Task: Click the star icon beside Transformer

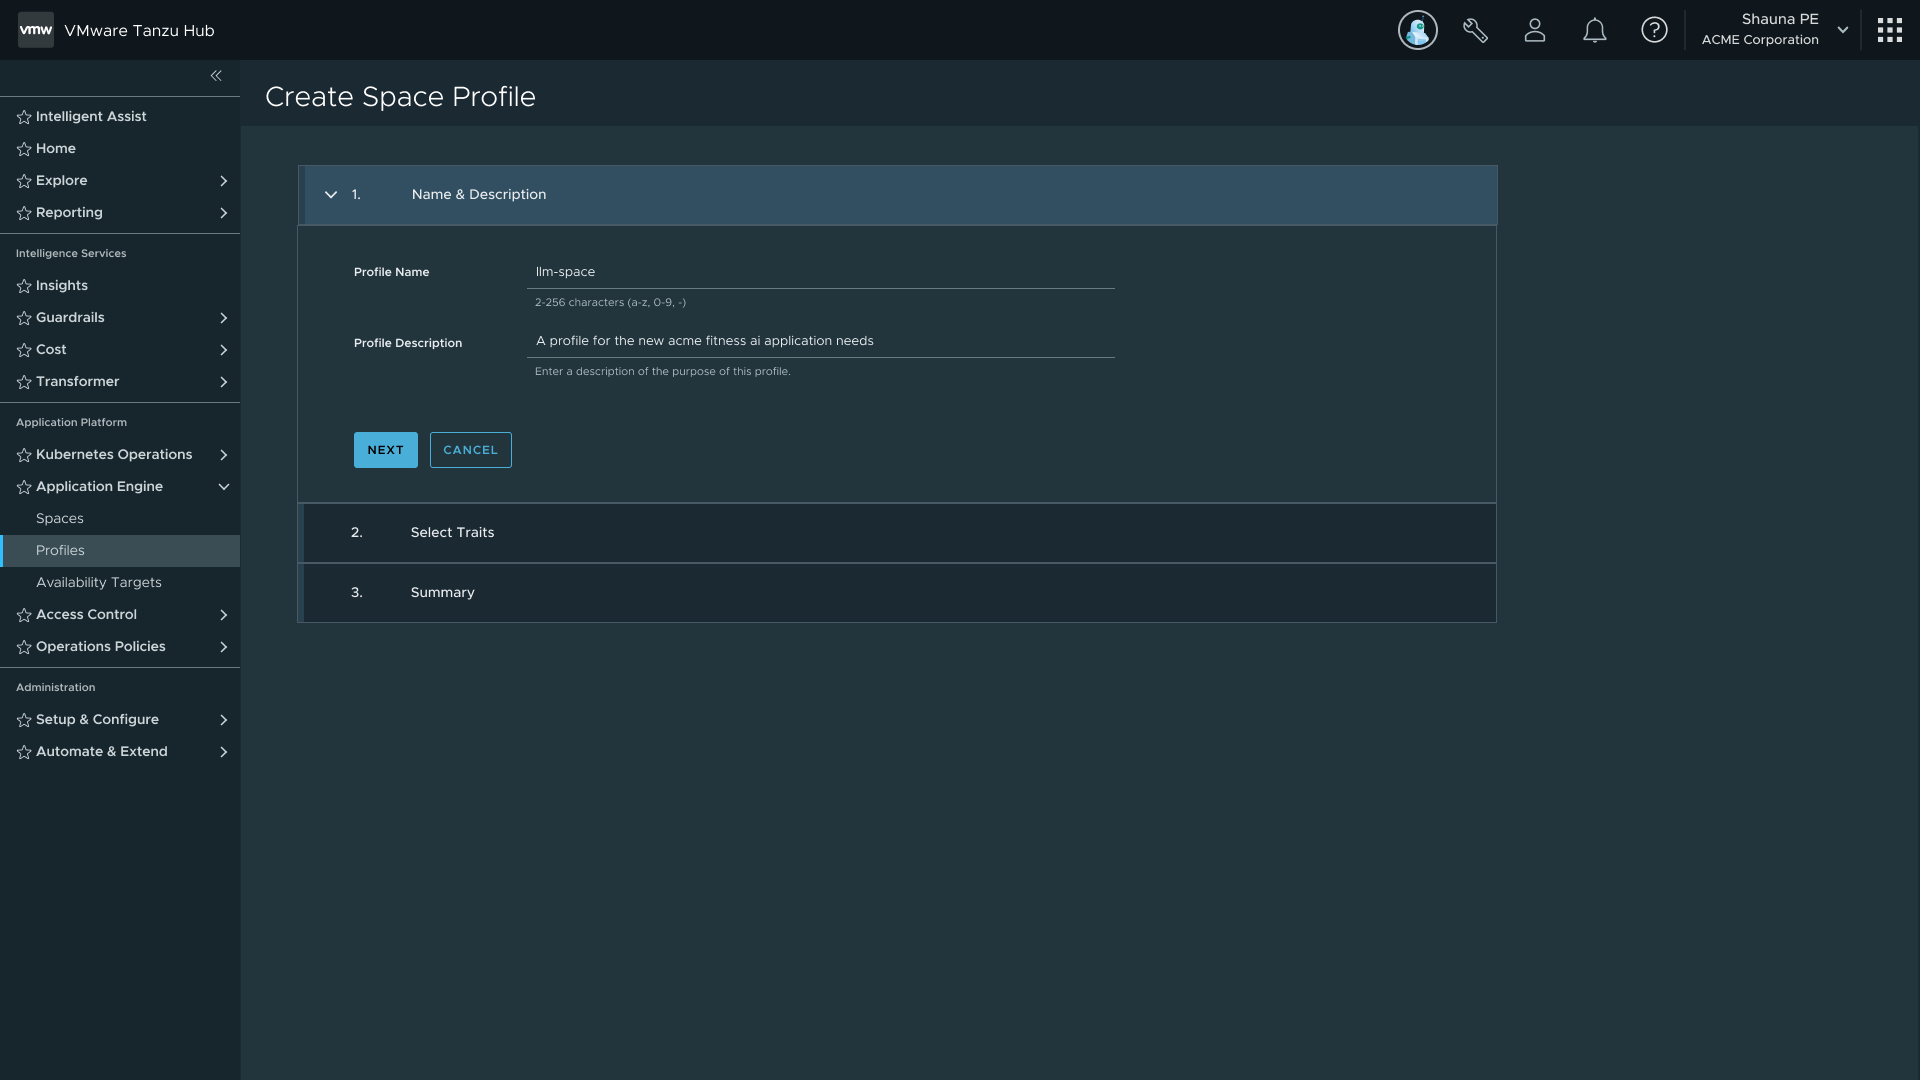Action: tap(24, 382)
